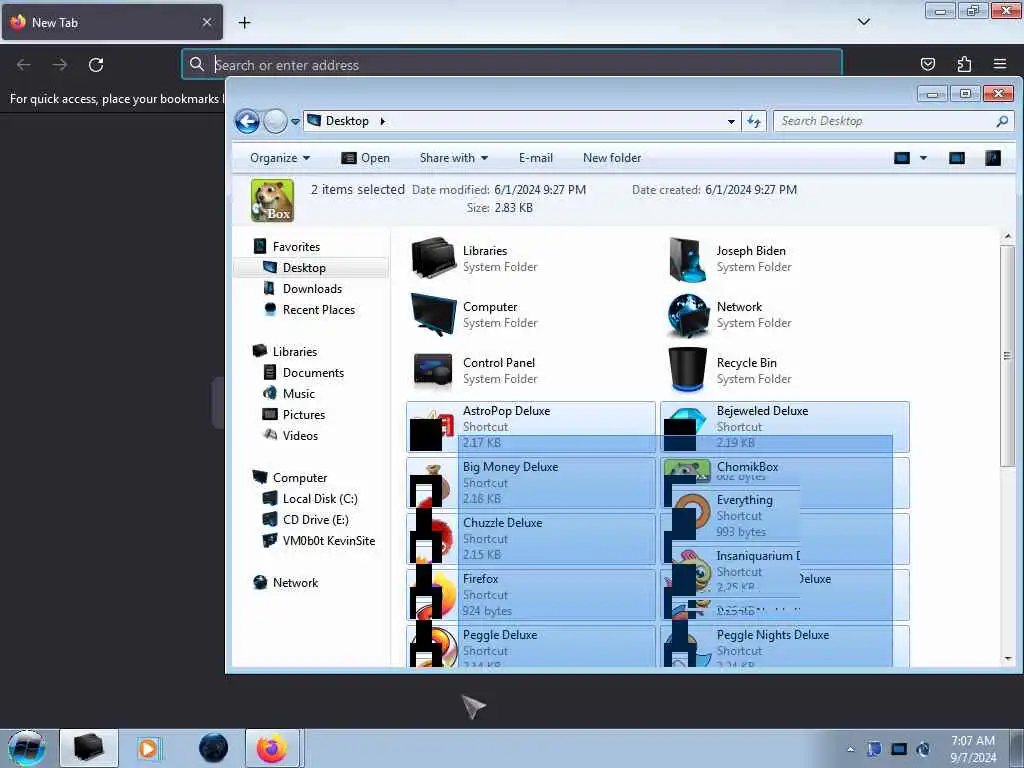
Task: Click the Firefox address bar
Action: (x=511, y=65)
